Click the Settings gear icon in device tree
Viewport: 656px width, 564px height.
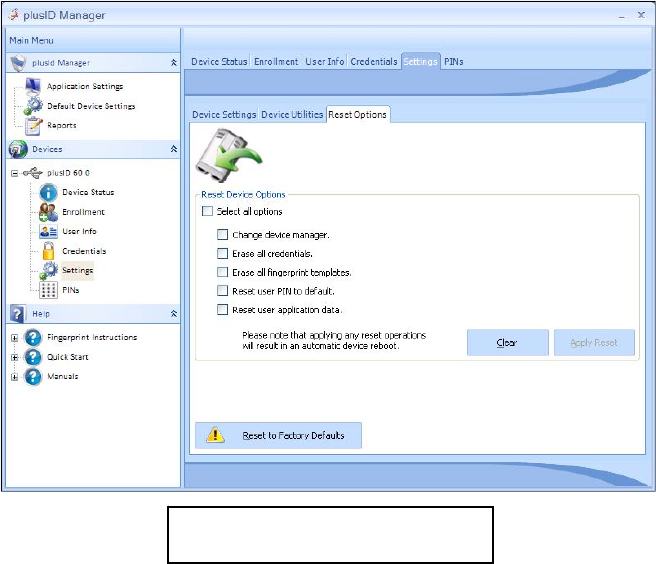49,270
